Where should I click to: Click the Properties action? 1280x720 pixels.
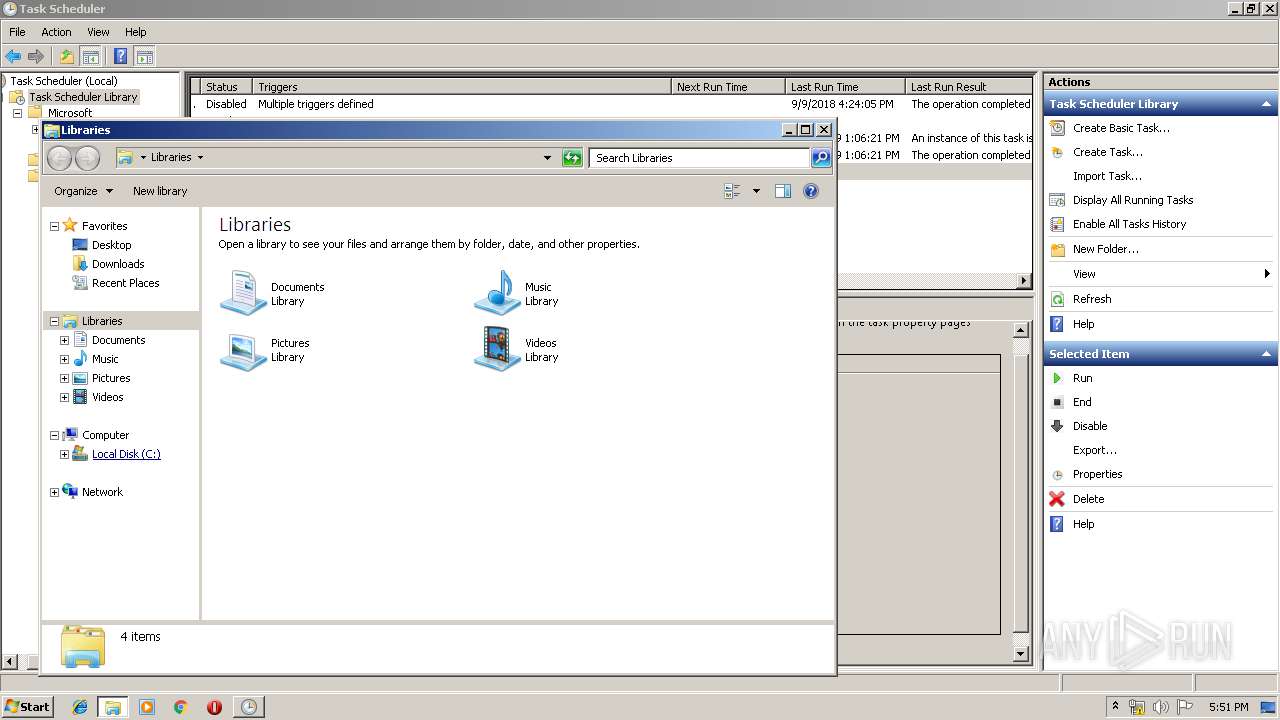[1097, 474]
